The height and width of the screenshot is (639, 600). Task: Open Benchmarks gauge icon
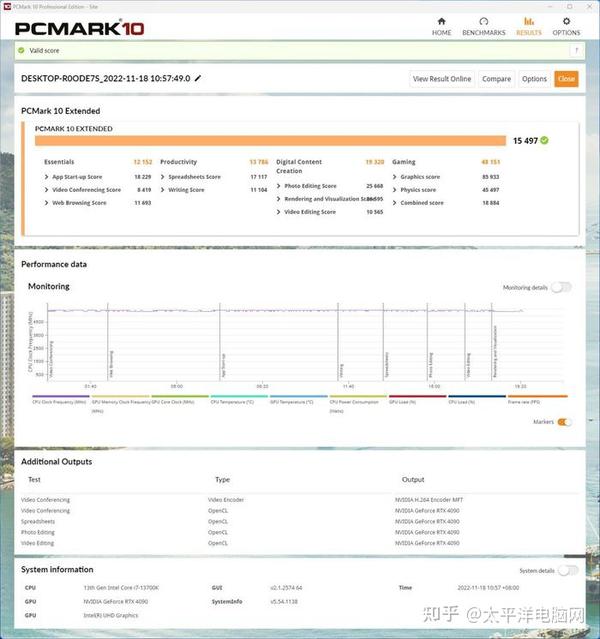[483, 21]
